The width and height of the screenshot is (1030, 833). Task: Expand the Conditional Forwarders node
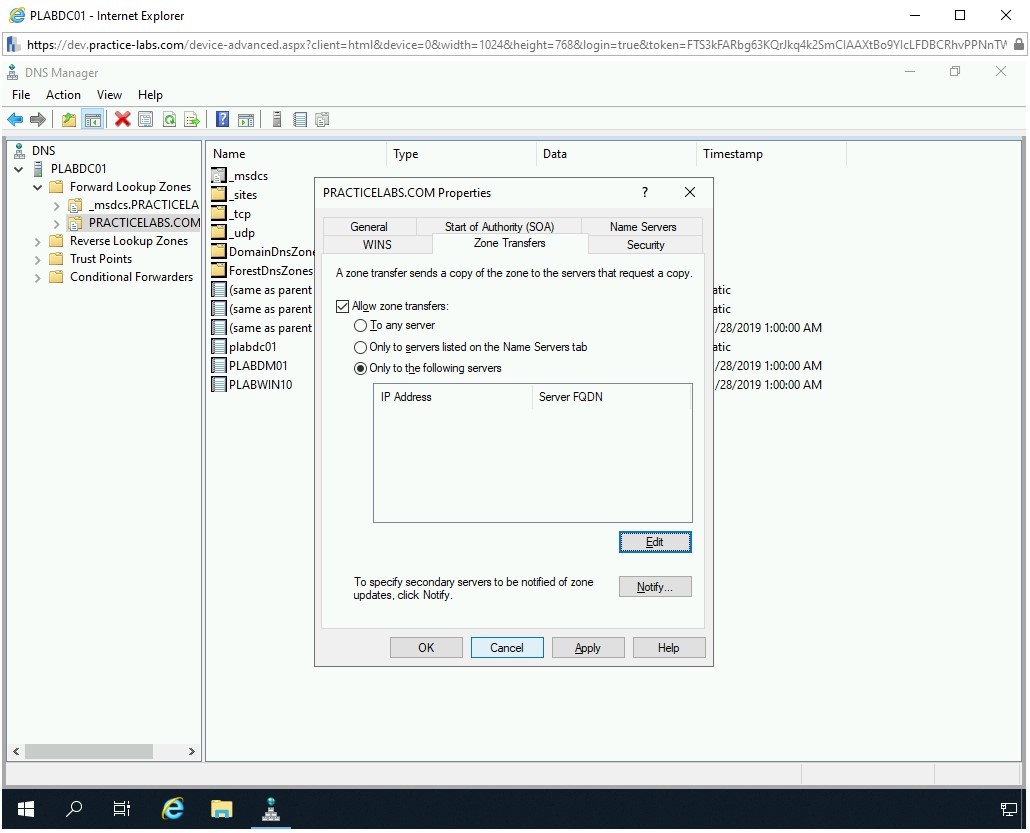(x=38, y=277)
